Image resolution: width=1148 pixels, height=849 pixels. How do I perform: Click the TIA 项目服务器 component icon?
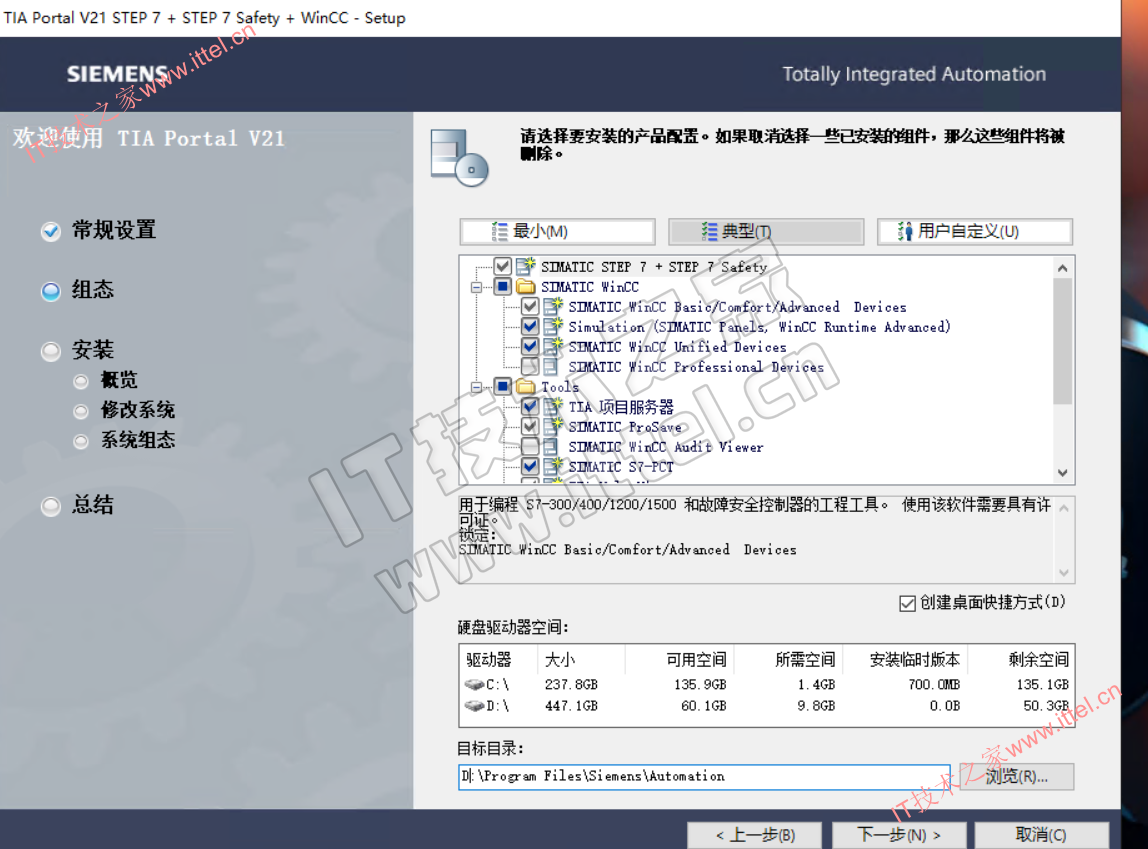pyautogui.click(x=553, y=407)
